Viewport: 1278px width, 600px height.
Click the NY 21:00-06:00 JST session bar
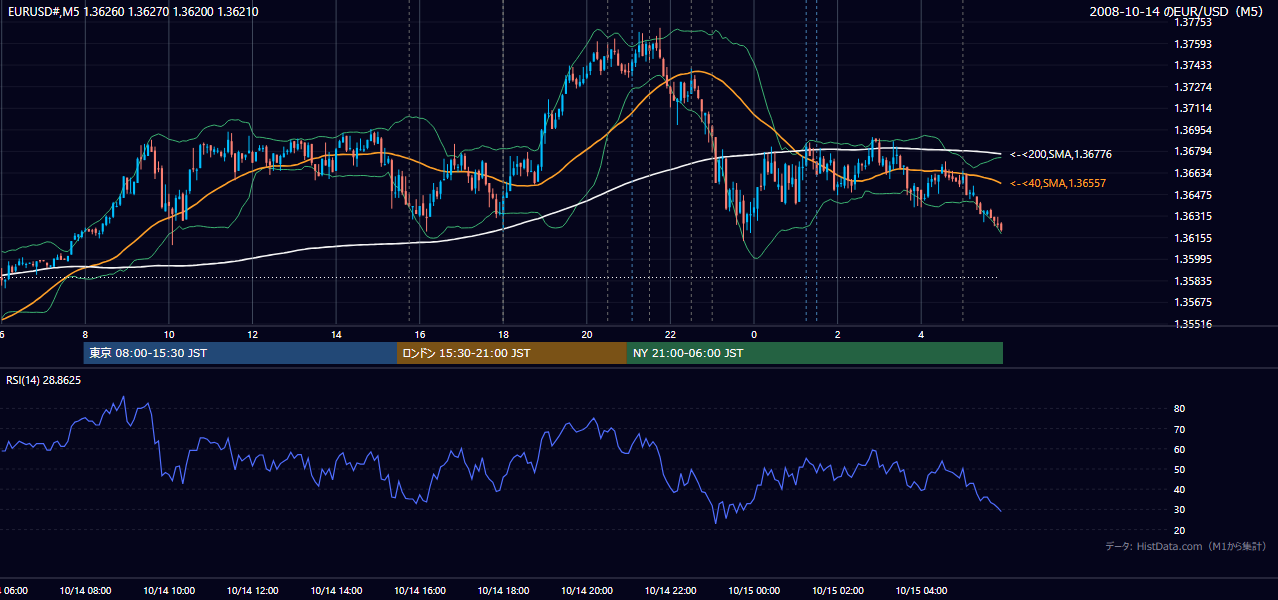coord(815,353)
